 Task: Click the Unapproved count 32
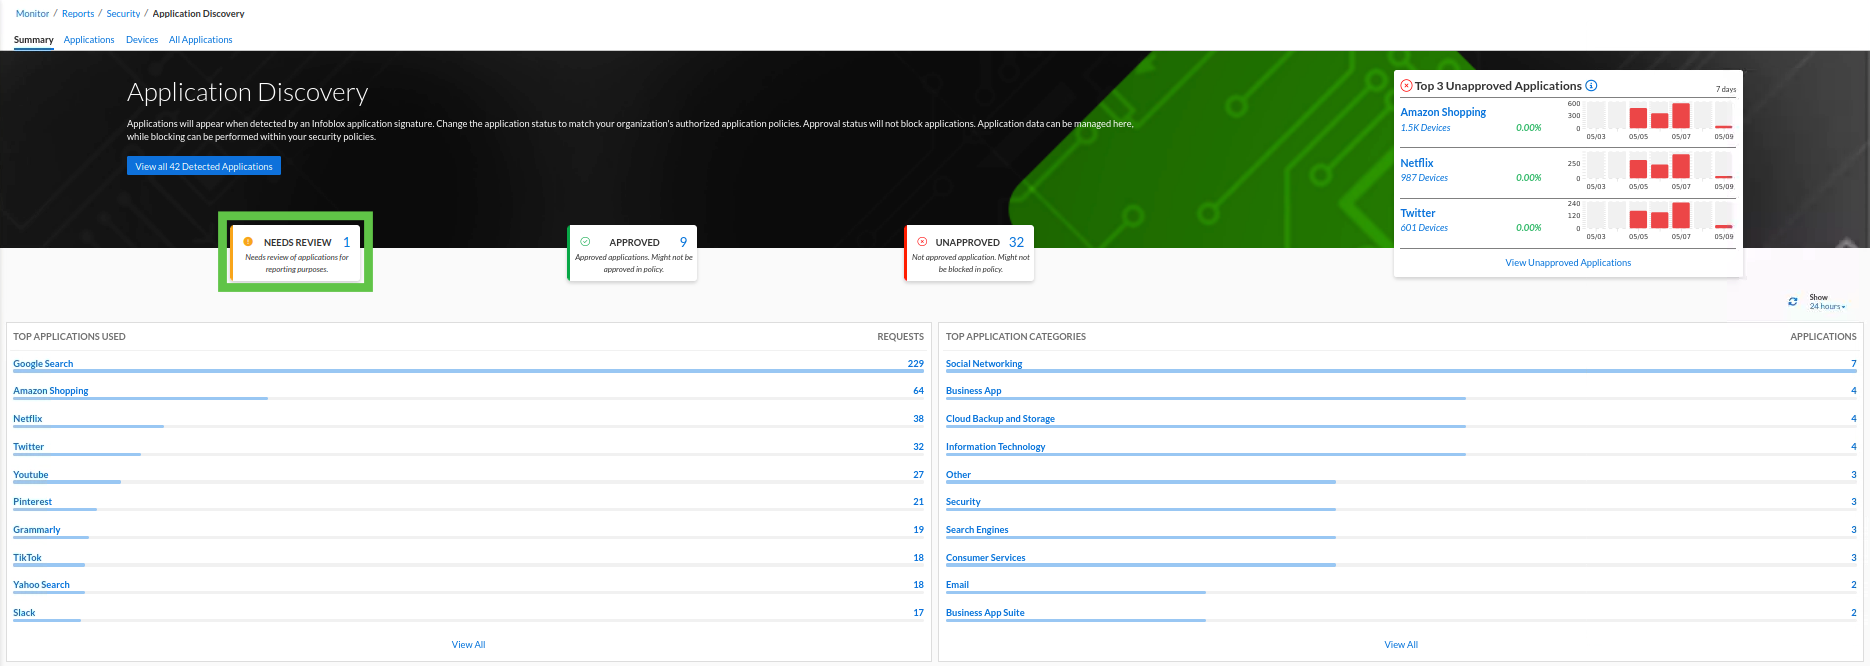pos(1016,242)
